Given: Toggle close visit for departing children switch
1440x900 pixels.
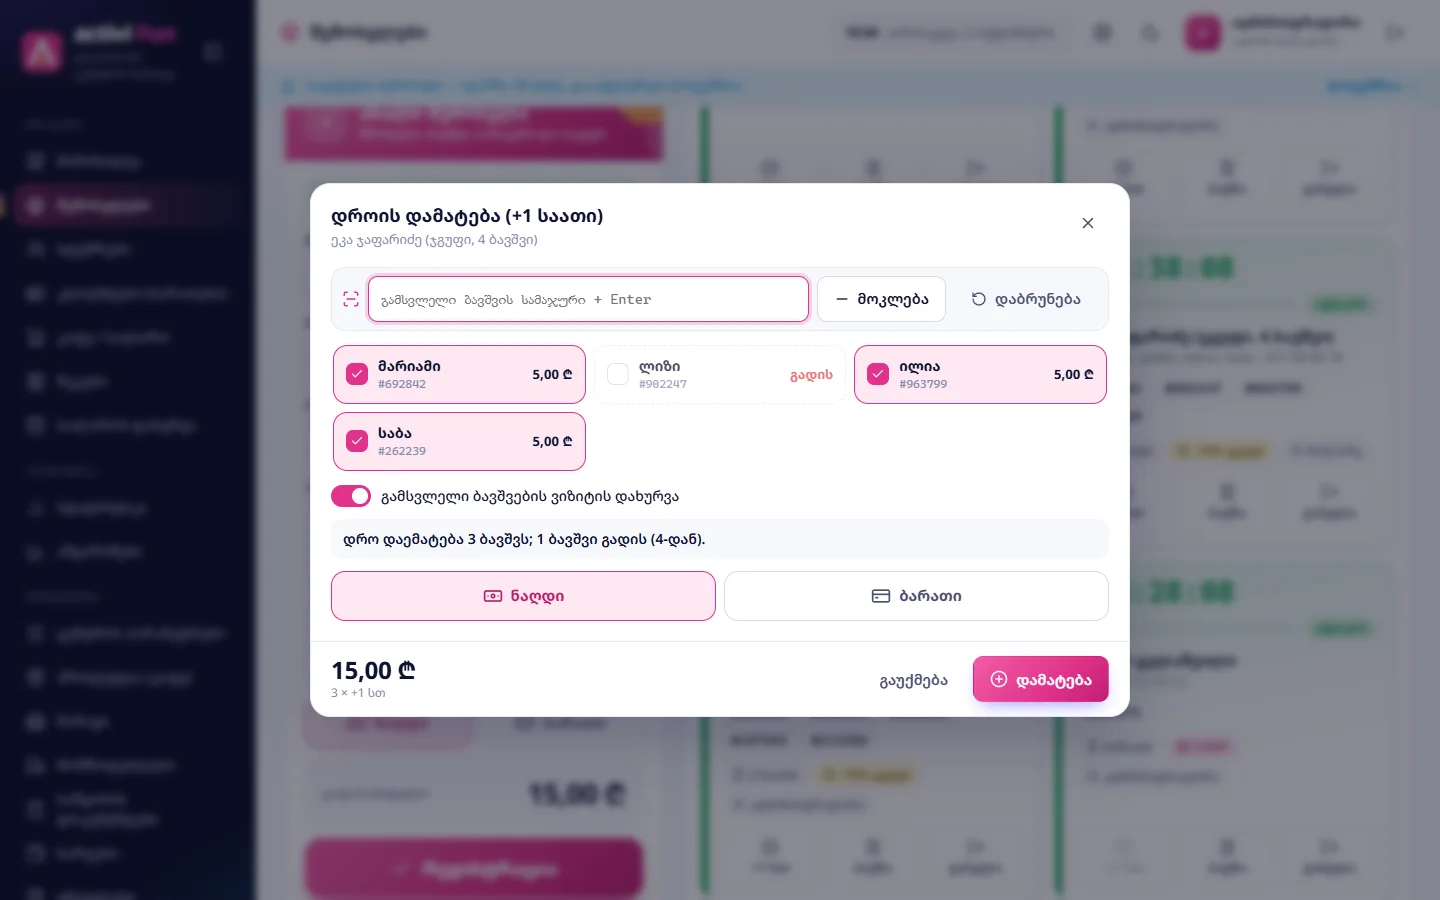Looking at the screenshot, I should click(351, 496).
